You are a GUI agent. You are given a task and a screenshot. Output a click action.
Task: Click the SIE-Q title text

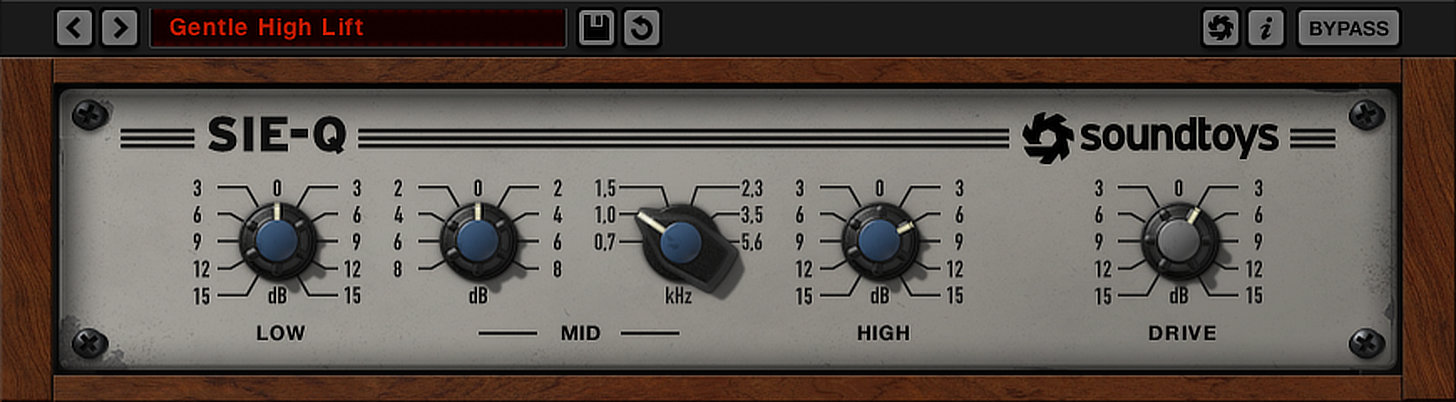coord(277,136)
